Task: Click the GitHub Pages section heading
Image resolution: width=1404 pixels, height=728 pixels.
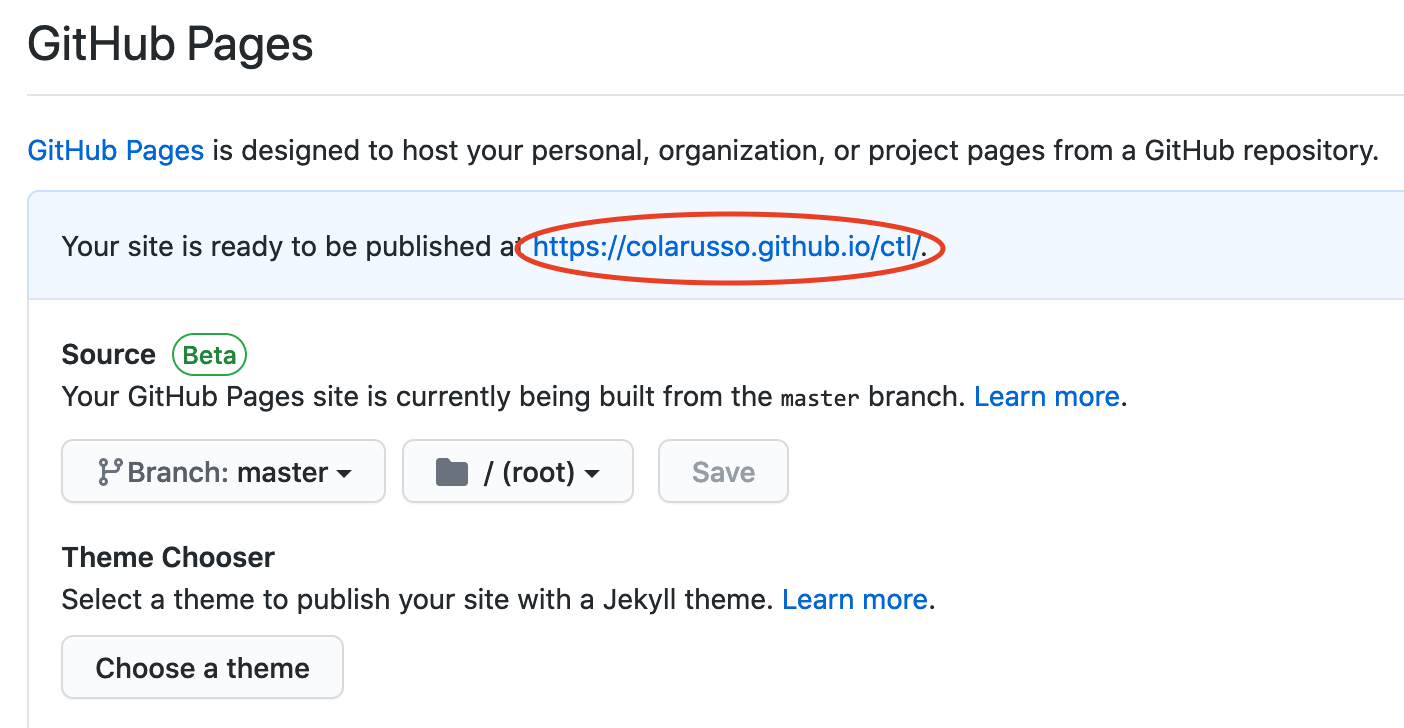Action: coord(171,45)
